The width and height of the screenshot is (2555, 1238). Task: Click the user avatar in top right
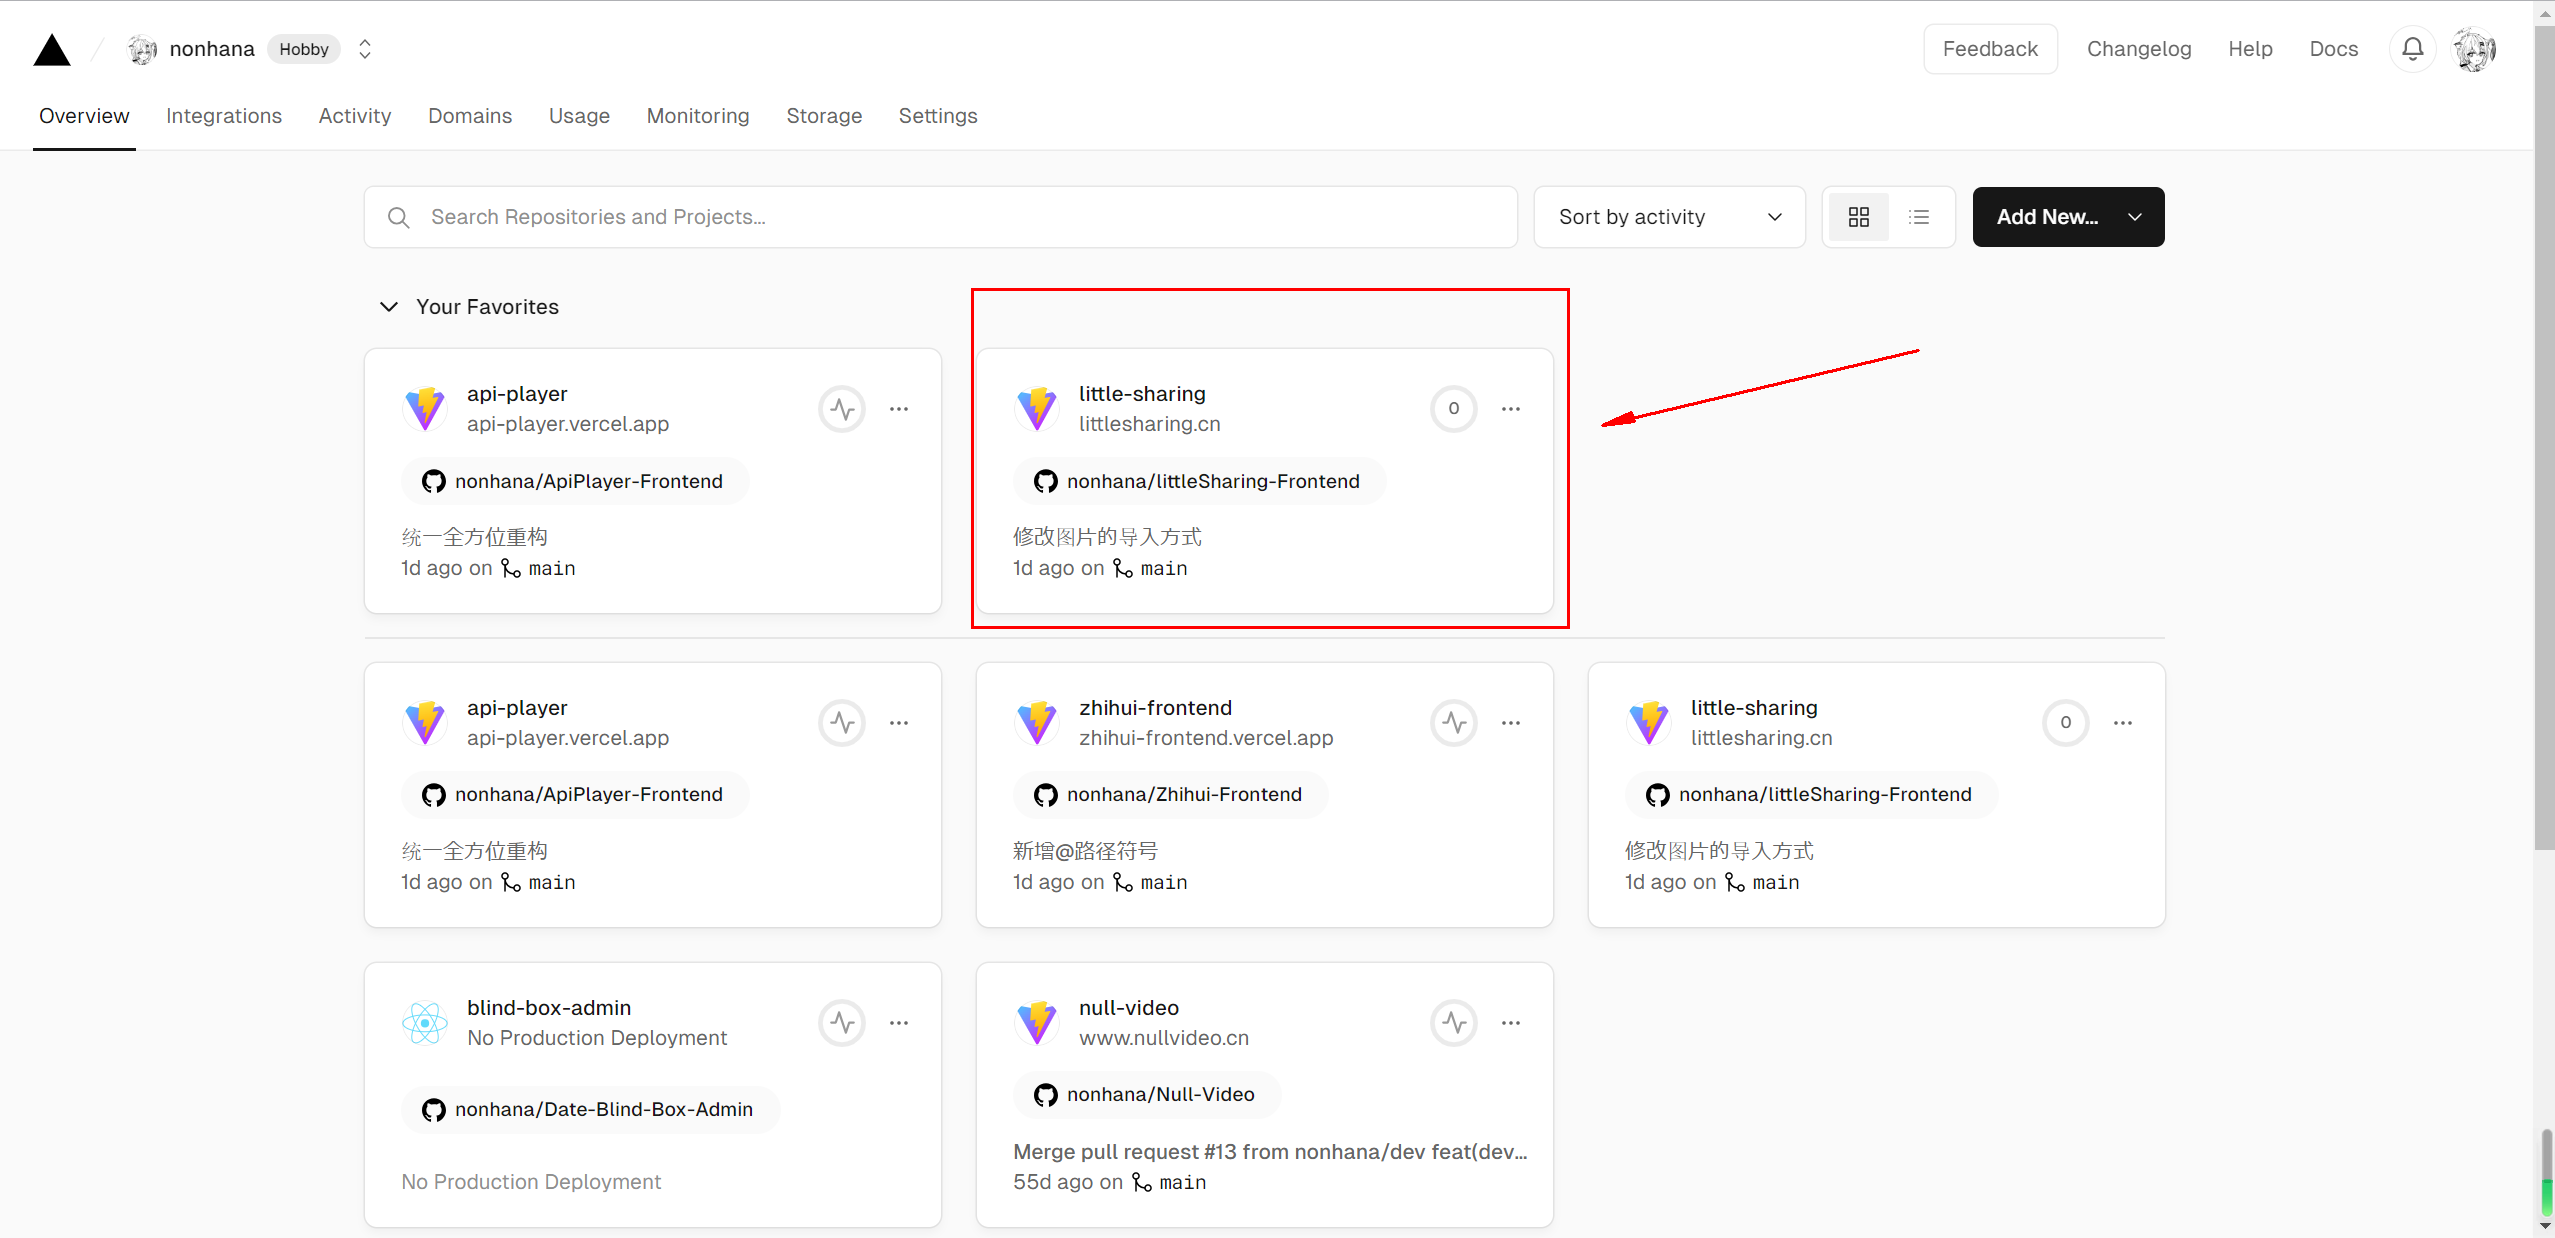(2475, 49)
